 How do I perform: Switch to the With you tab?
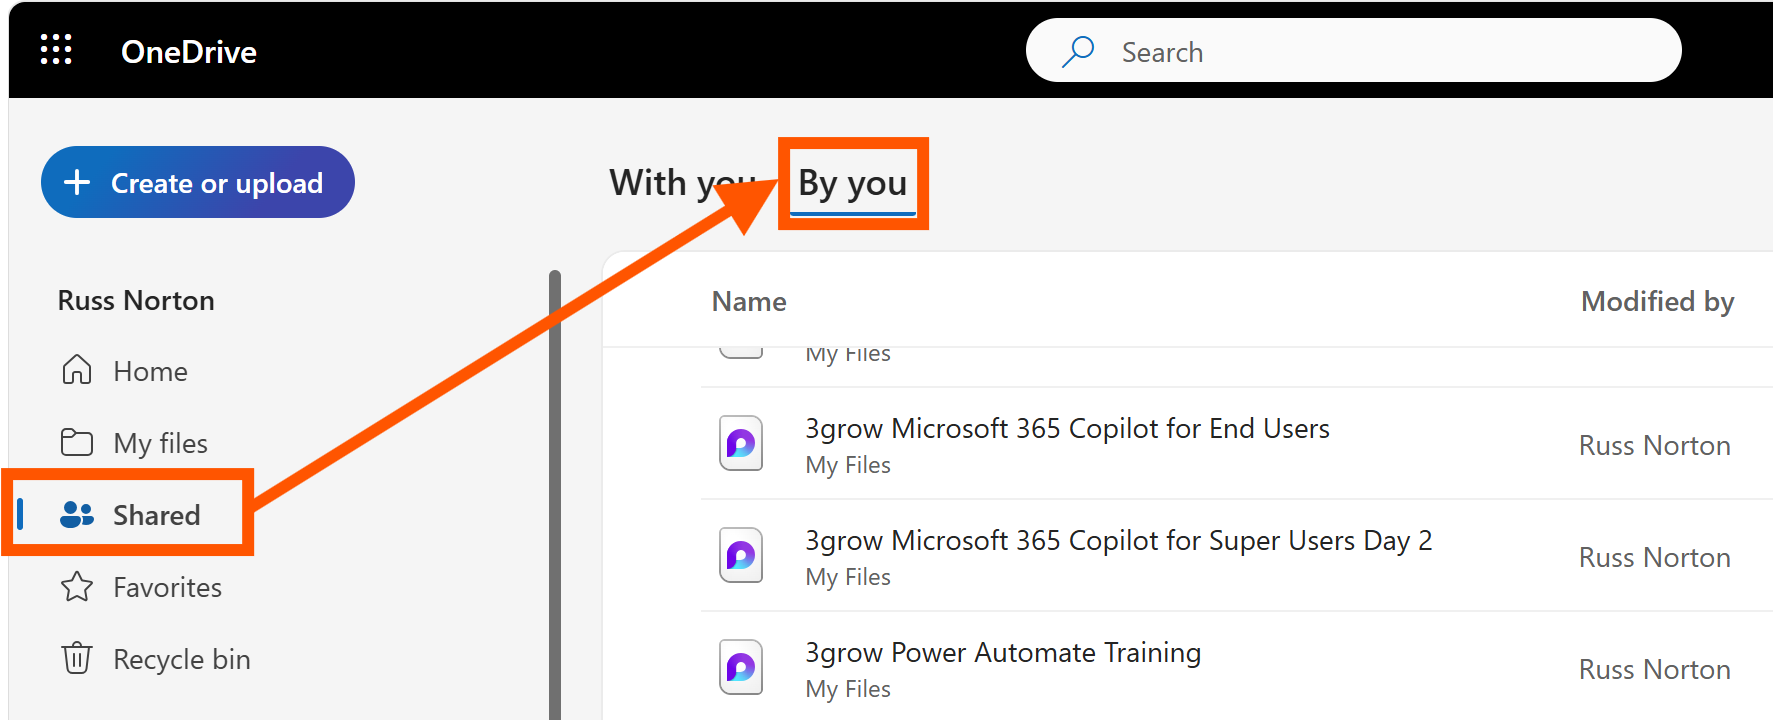[682, 182]
